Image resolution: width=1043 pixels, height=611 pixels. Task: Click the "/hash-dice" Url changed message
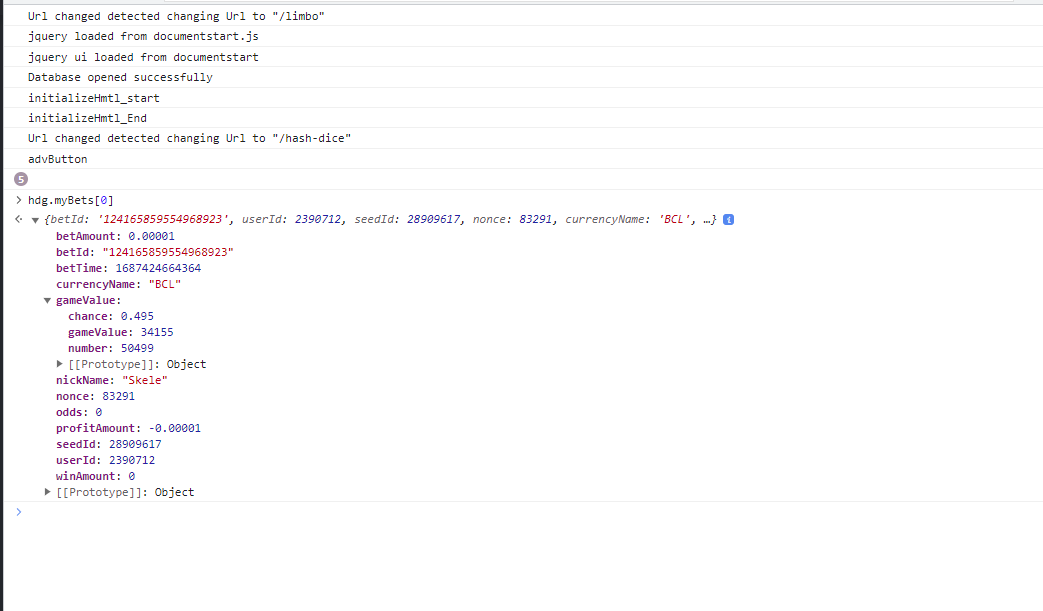(189, 138)
